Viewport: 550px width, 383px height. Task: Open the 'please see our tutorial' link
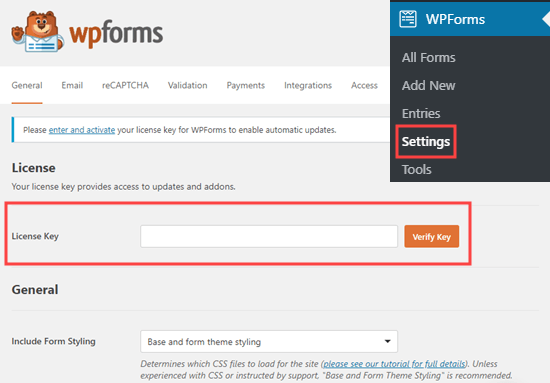[x=394, y=364]
